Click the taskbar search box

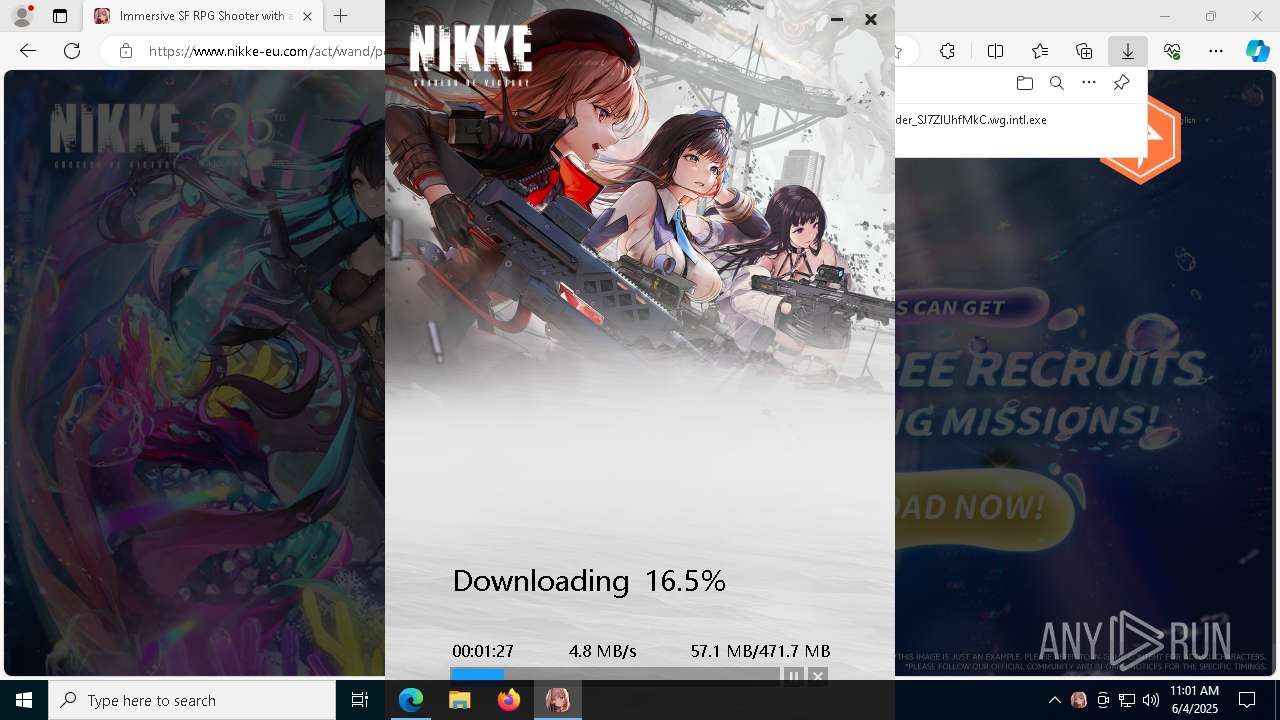192,700
